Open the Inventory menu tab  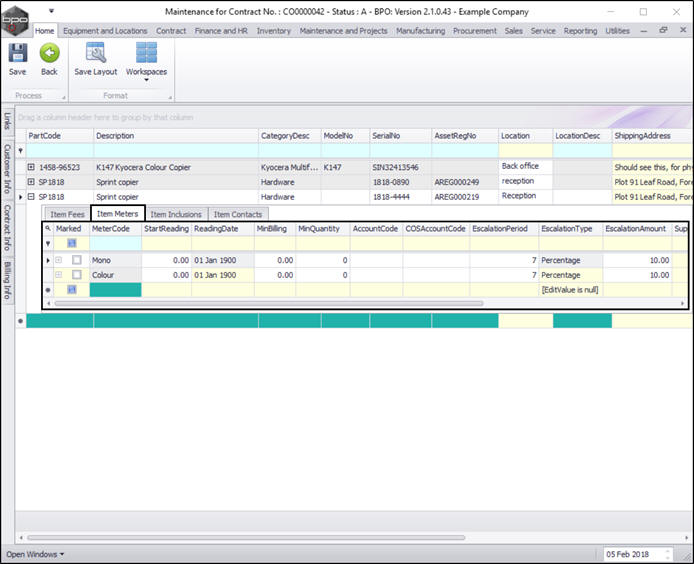pos(273,31)
